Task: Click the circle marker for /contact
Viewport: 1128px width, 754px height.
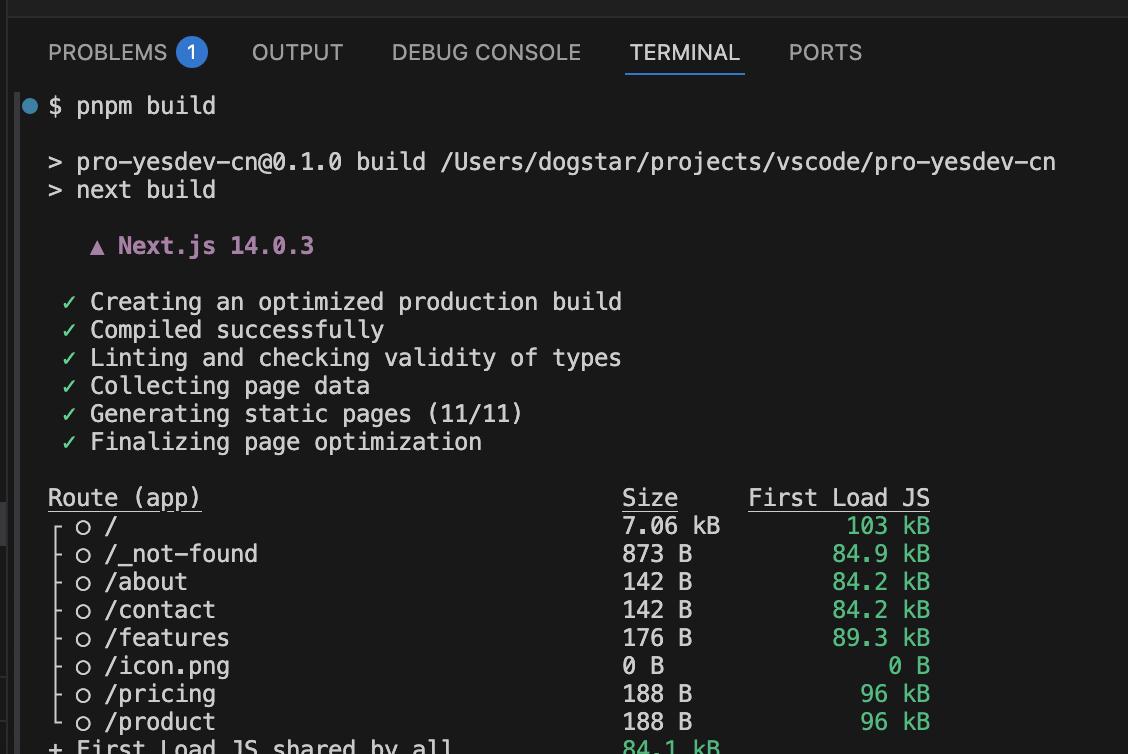Action: [83, 612]
